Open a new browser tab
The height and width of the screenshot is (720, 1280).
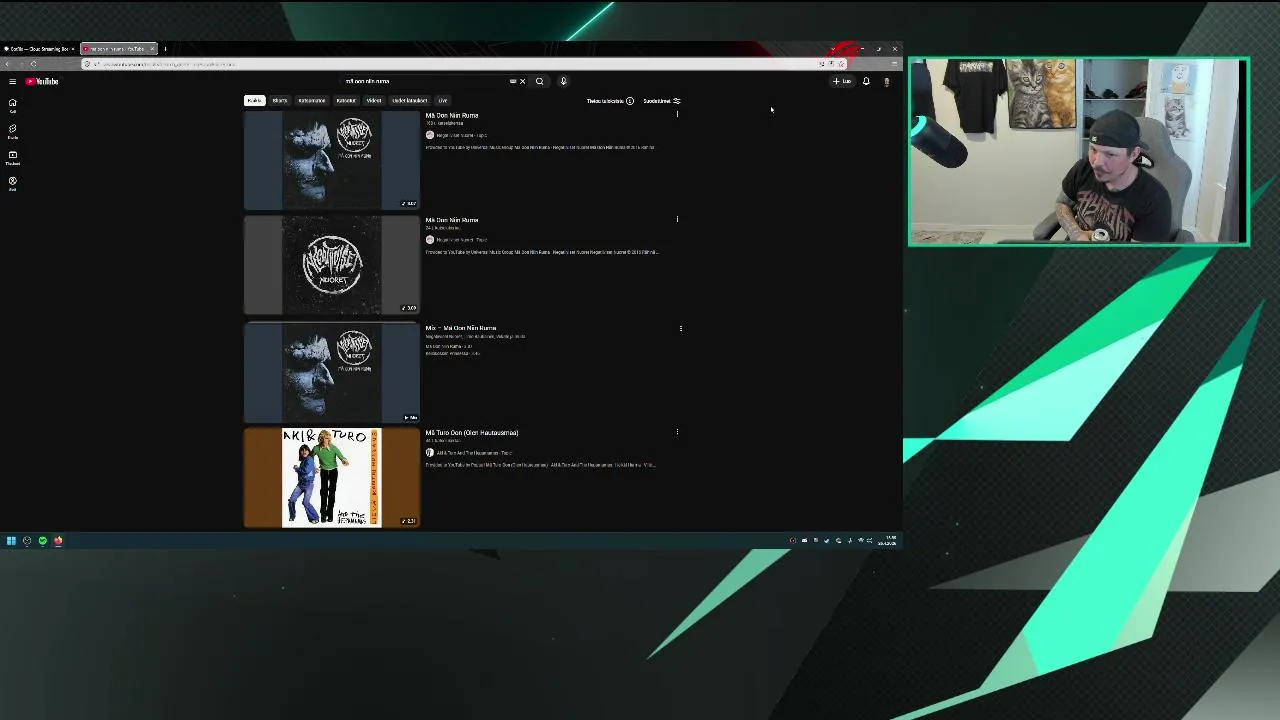[165, 48]
